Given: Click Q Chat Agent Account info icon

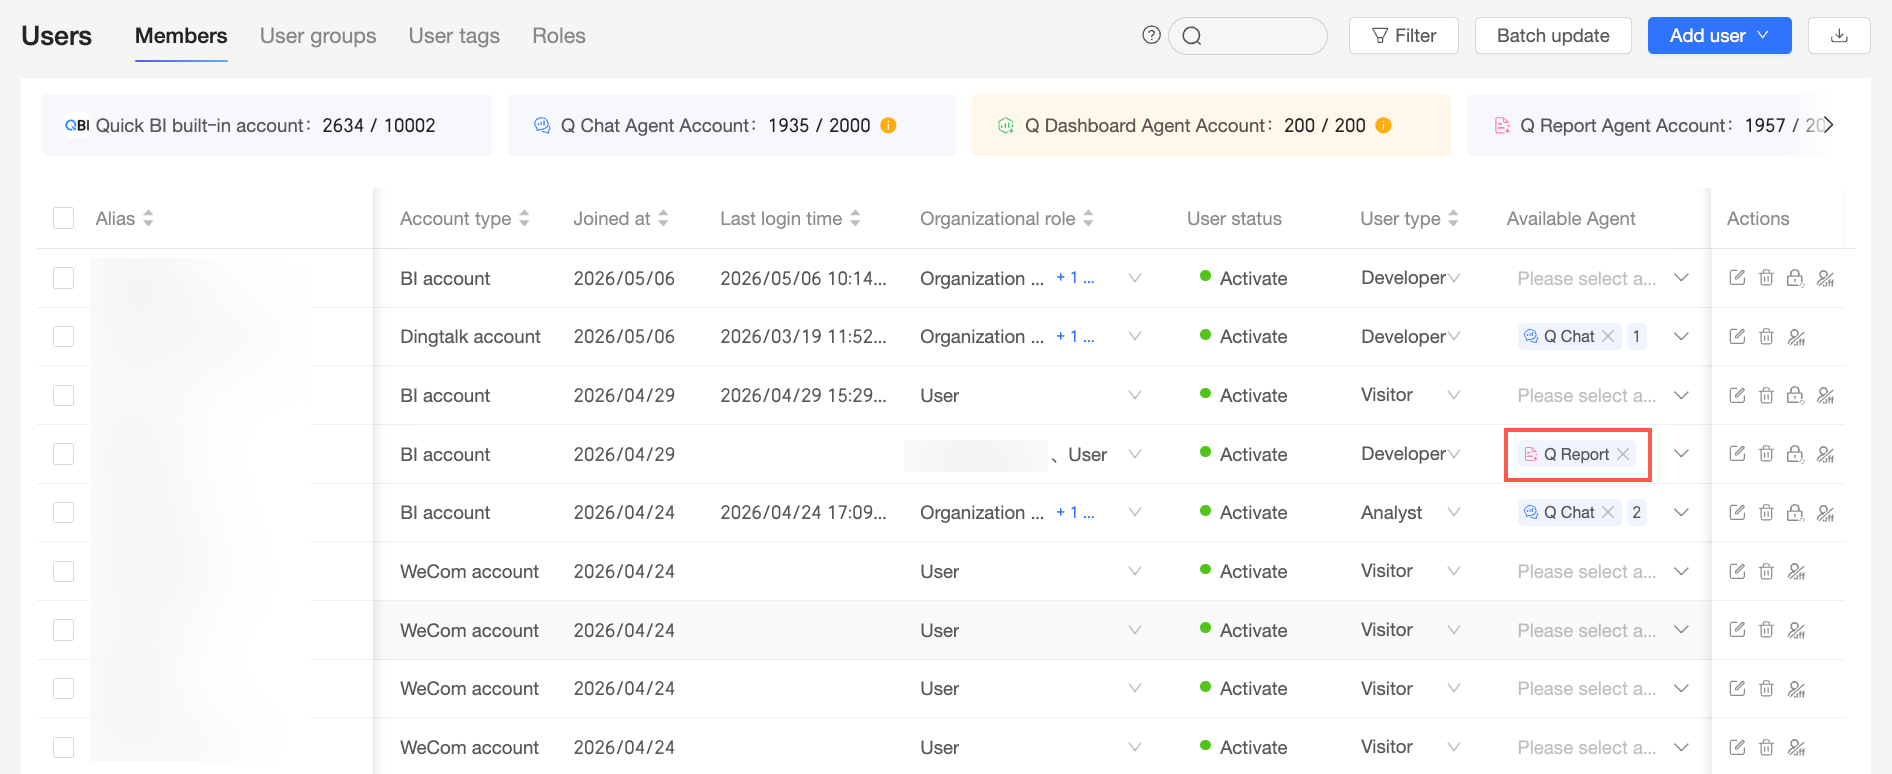Looking at the screenshot, I should pyautogui.click(x=888, y=125).
